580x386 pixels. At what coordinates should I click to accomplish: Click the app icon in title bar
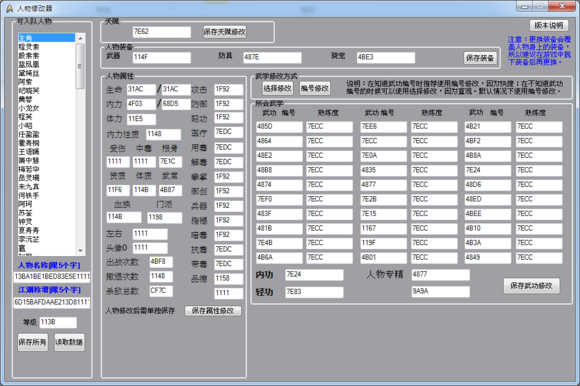(10, 8)
